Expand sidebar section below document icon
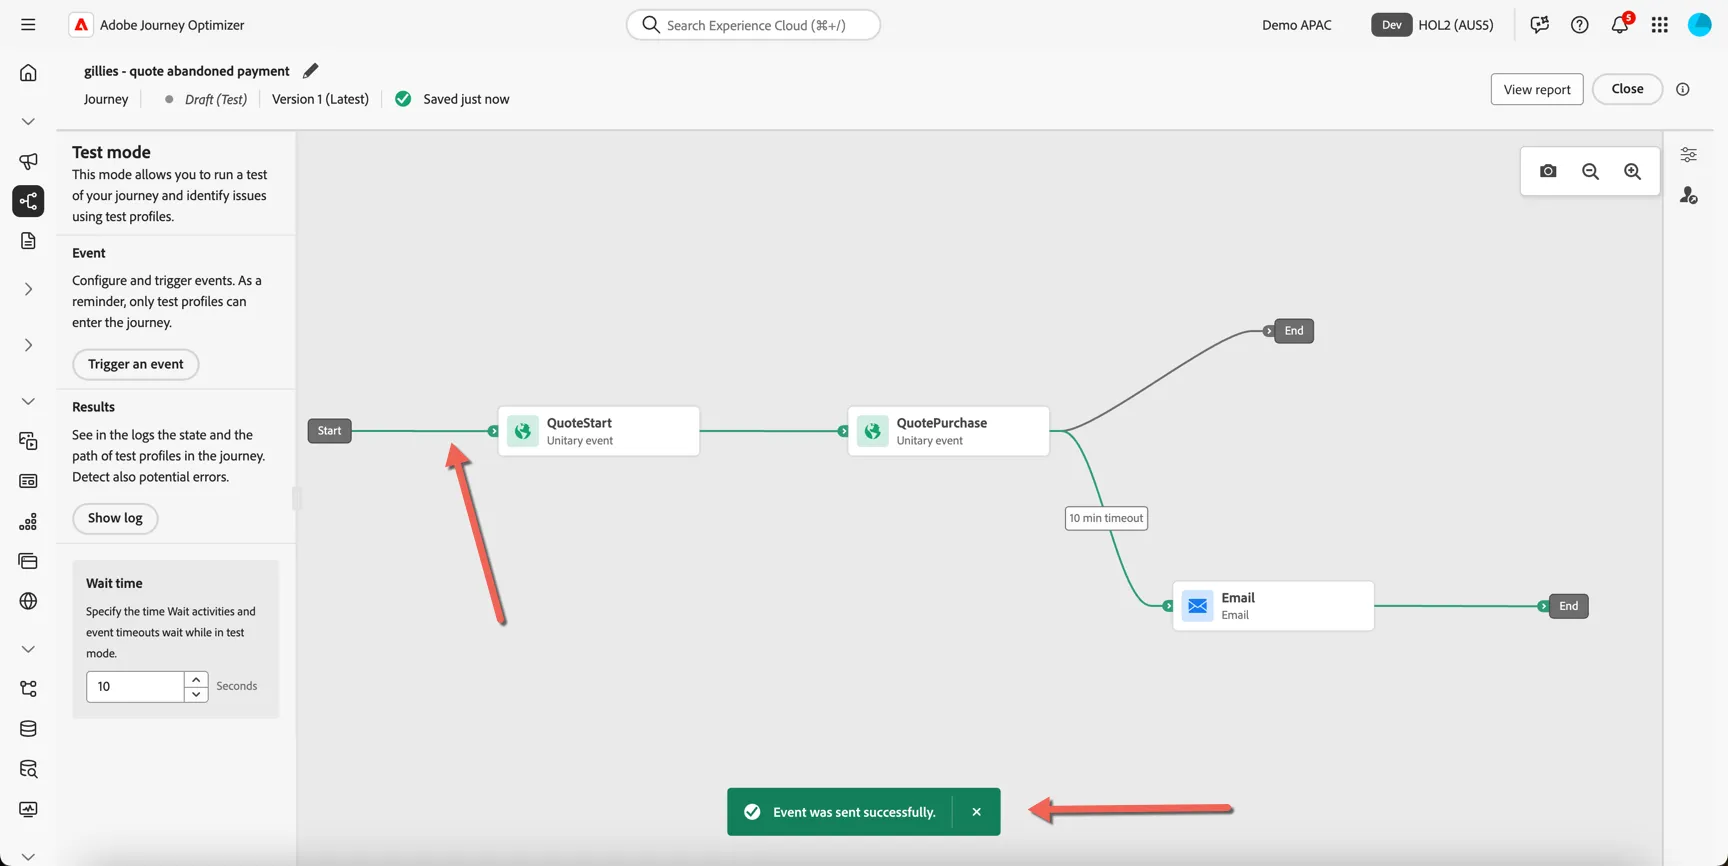The image size is (1728, 866). 28,289
